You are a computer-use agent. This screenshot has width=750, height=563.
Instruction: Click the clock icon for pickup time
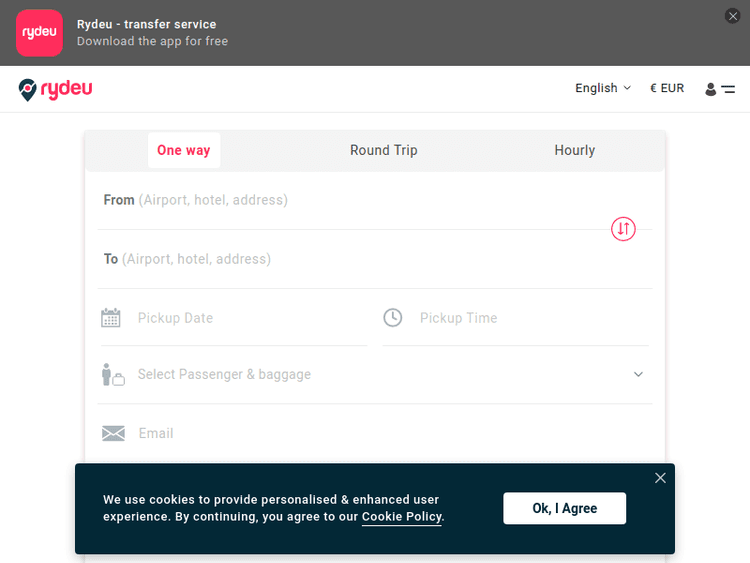[393, 317]
